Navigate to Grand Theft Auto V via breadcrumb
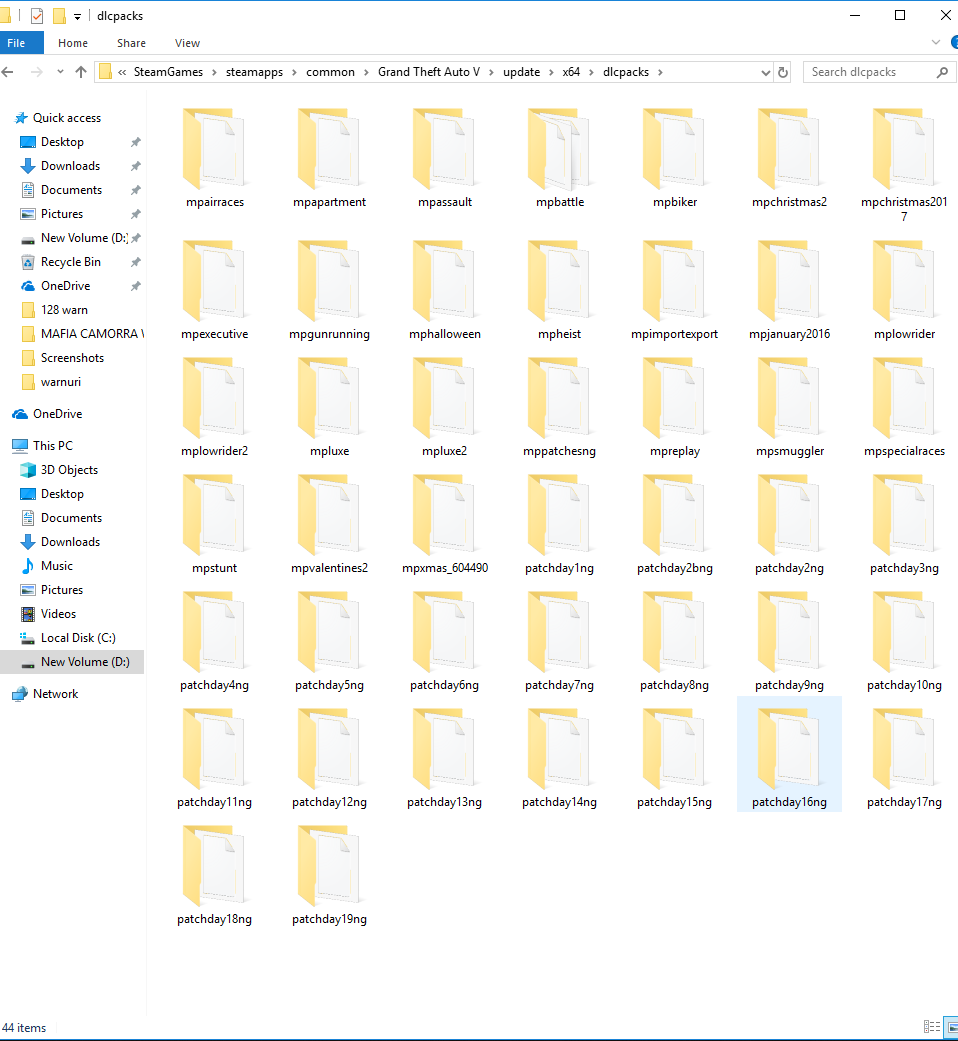The width and height of the screenshot is (958, 1041). (x=430, y=71)
